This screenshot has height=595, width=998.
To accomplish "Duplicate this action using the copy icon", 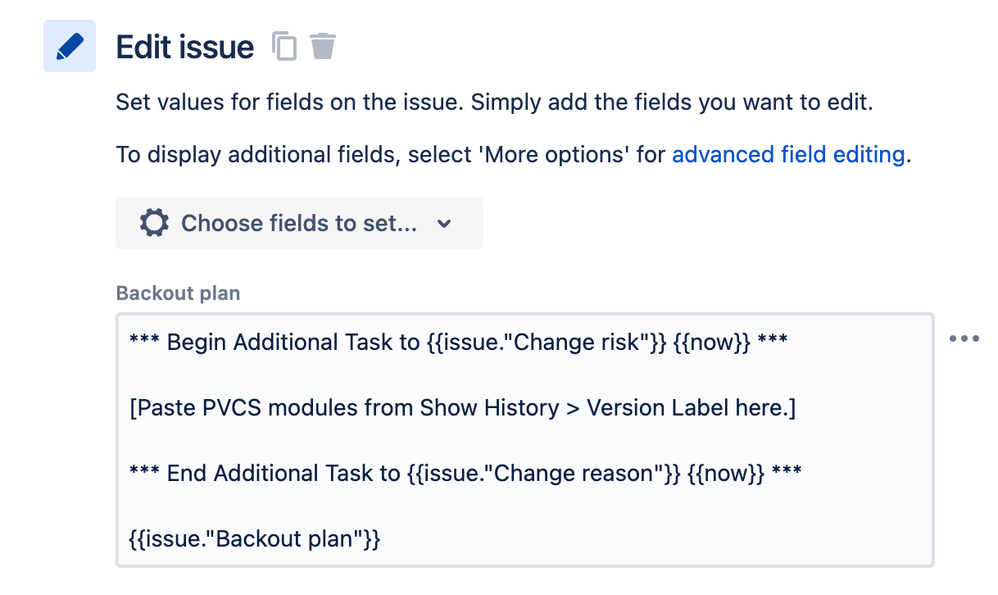I will click(x=285, y=46).
